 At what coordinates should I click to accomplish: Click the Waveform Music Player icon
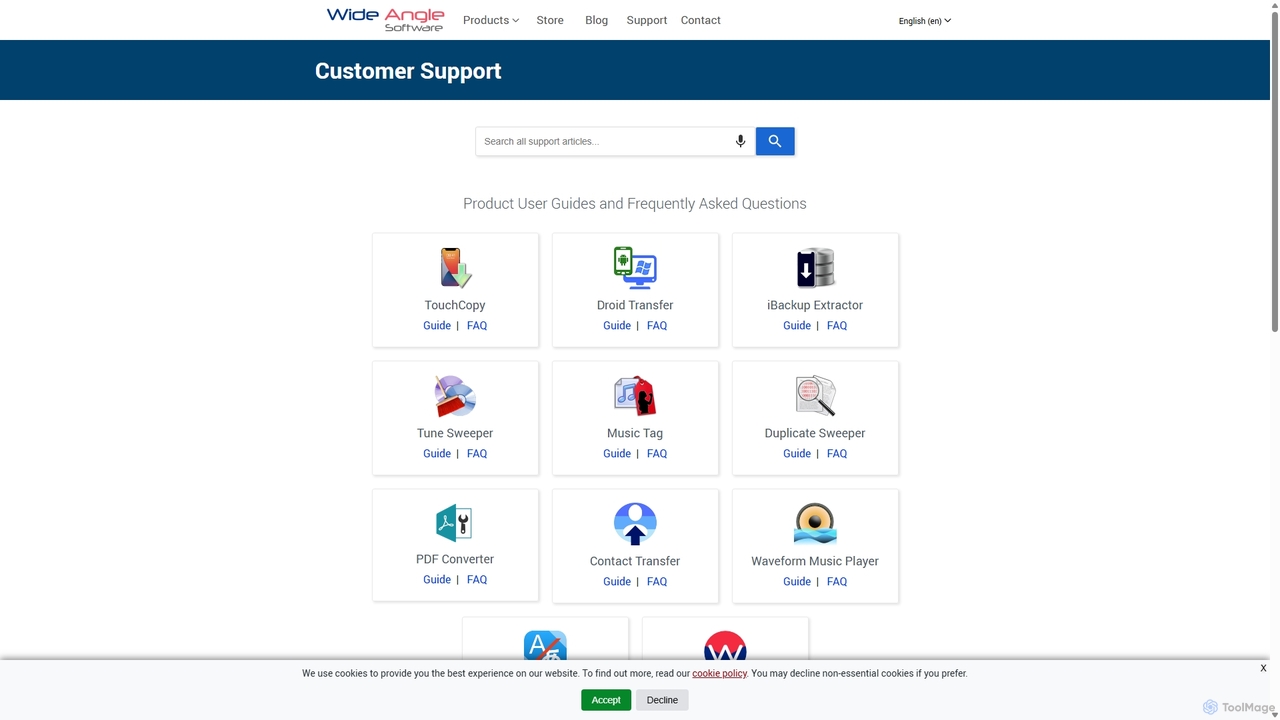point(815,524)
